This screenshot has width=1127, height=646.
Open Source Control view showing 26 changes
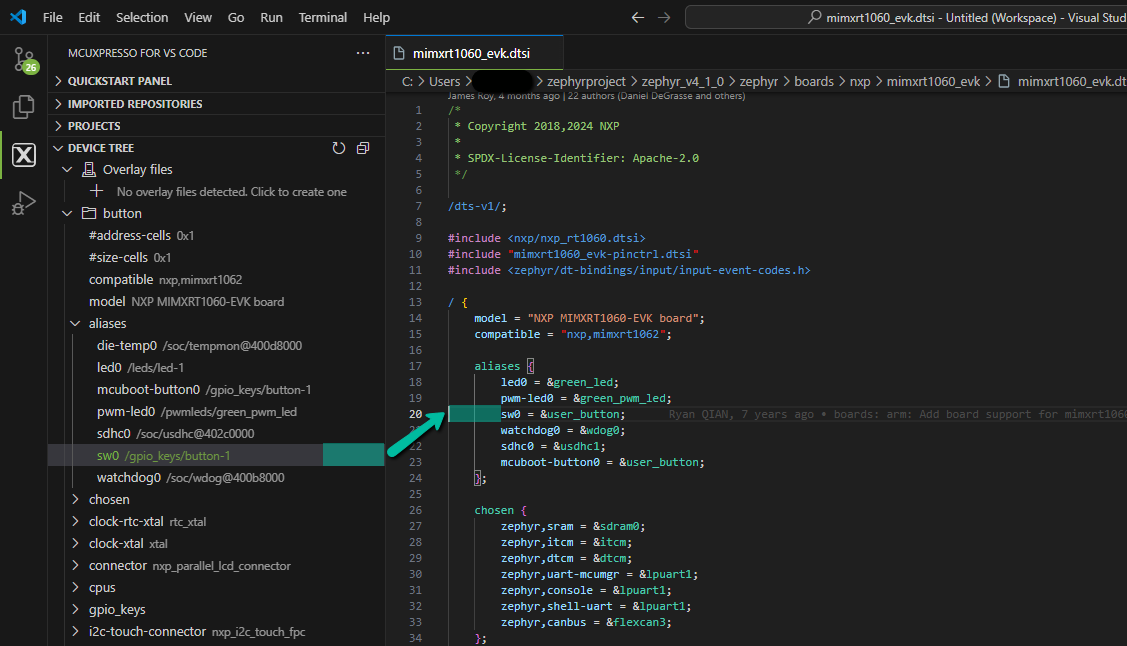coord(21,60)
